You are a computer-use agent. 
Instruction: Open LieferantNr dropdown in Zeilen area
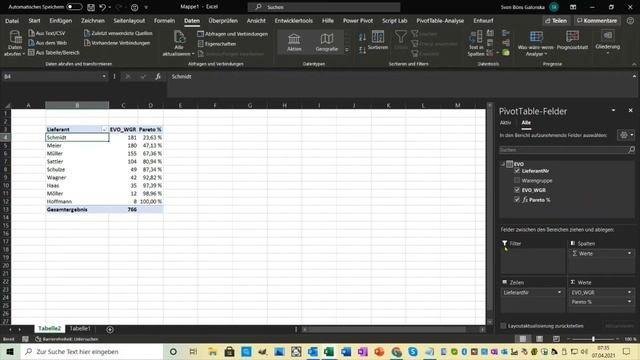pyautogui.click(x=559, y=292)
